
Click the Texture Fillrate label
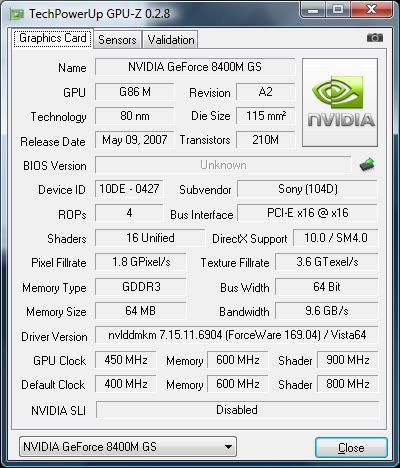tap(235, 263)
